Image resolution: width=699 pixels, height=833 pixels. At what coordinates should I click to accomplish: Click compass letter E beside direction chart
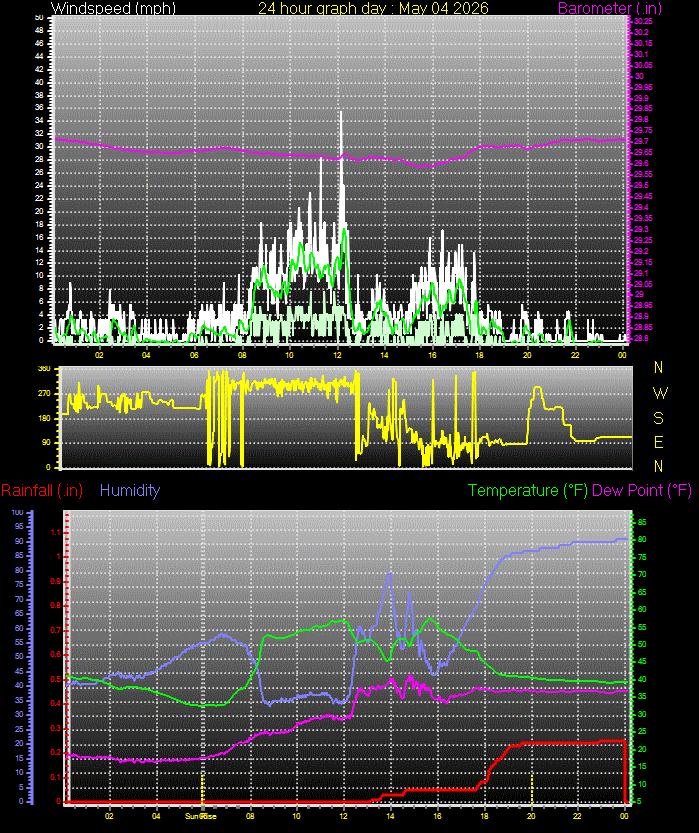point(658,442)
